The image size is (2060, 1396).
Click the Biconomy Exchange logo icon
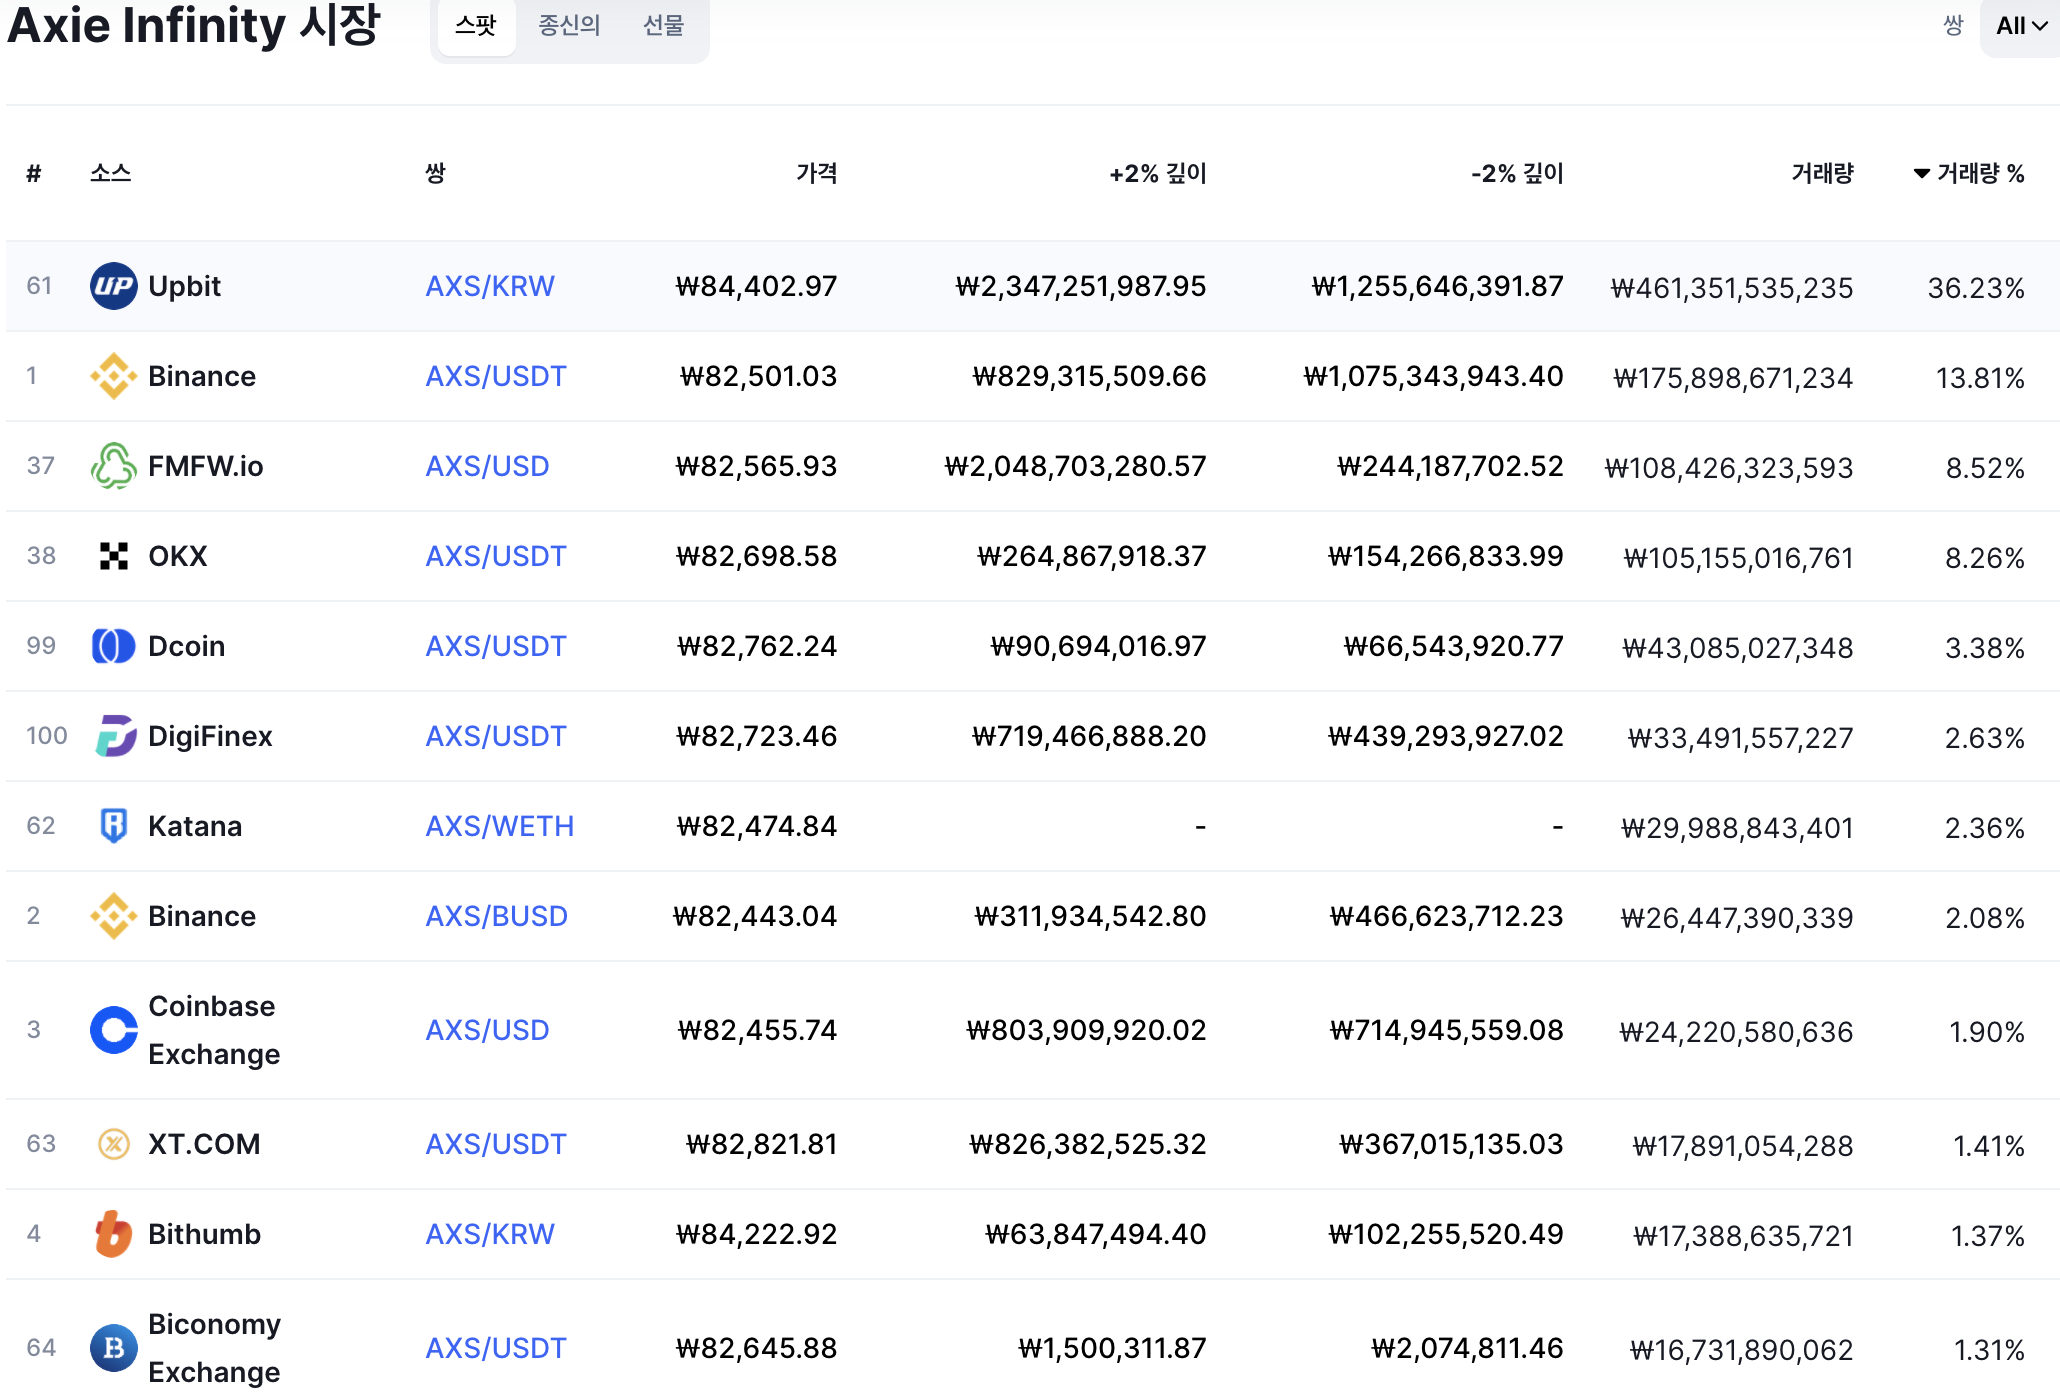(x=113, y=1348)
